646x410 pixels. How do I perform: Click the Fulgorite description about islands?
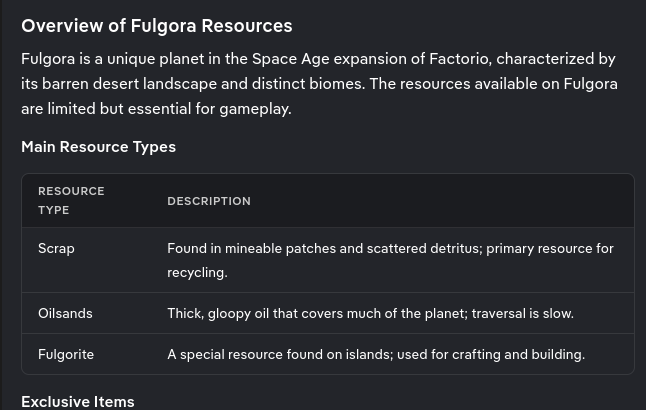pyautogui.click(x=375, y=354)
